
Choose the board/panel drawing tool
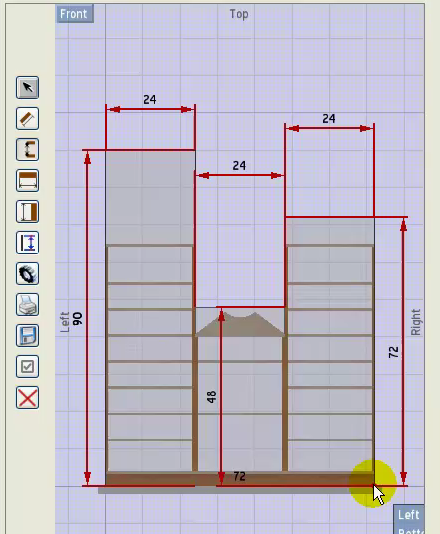point(27,119)
